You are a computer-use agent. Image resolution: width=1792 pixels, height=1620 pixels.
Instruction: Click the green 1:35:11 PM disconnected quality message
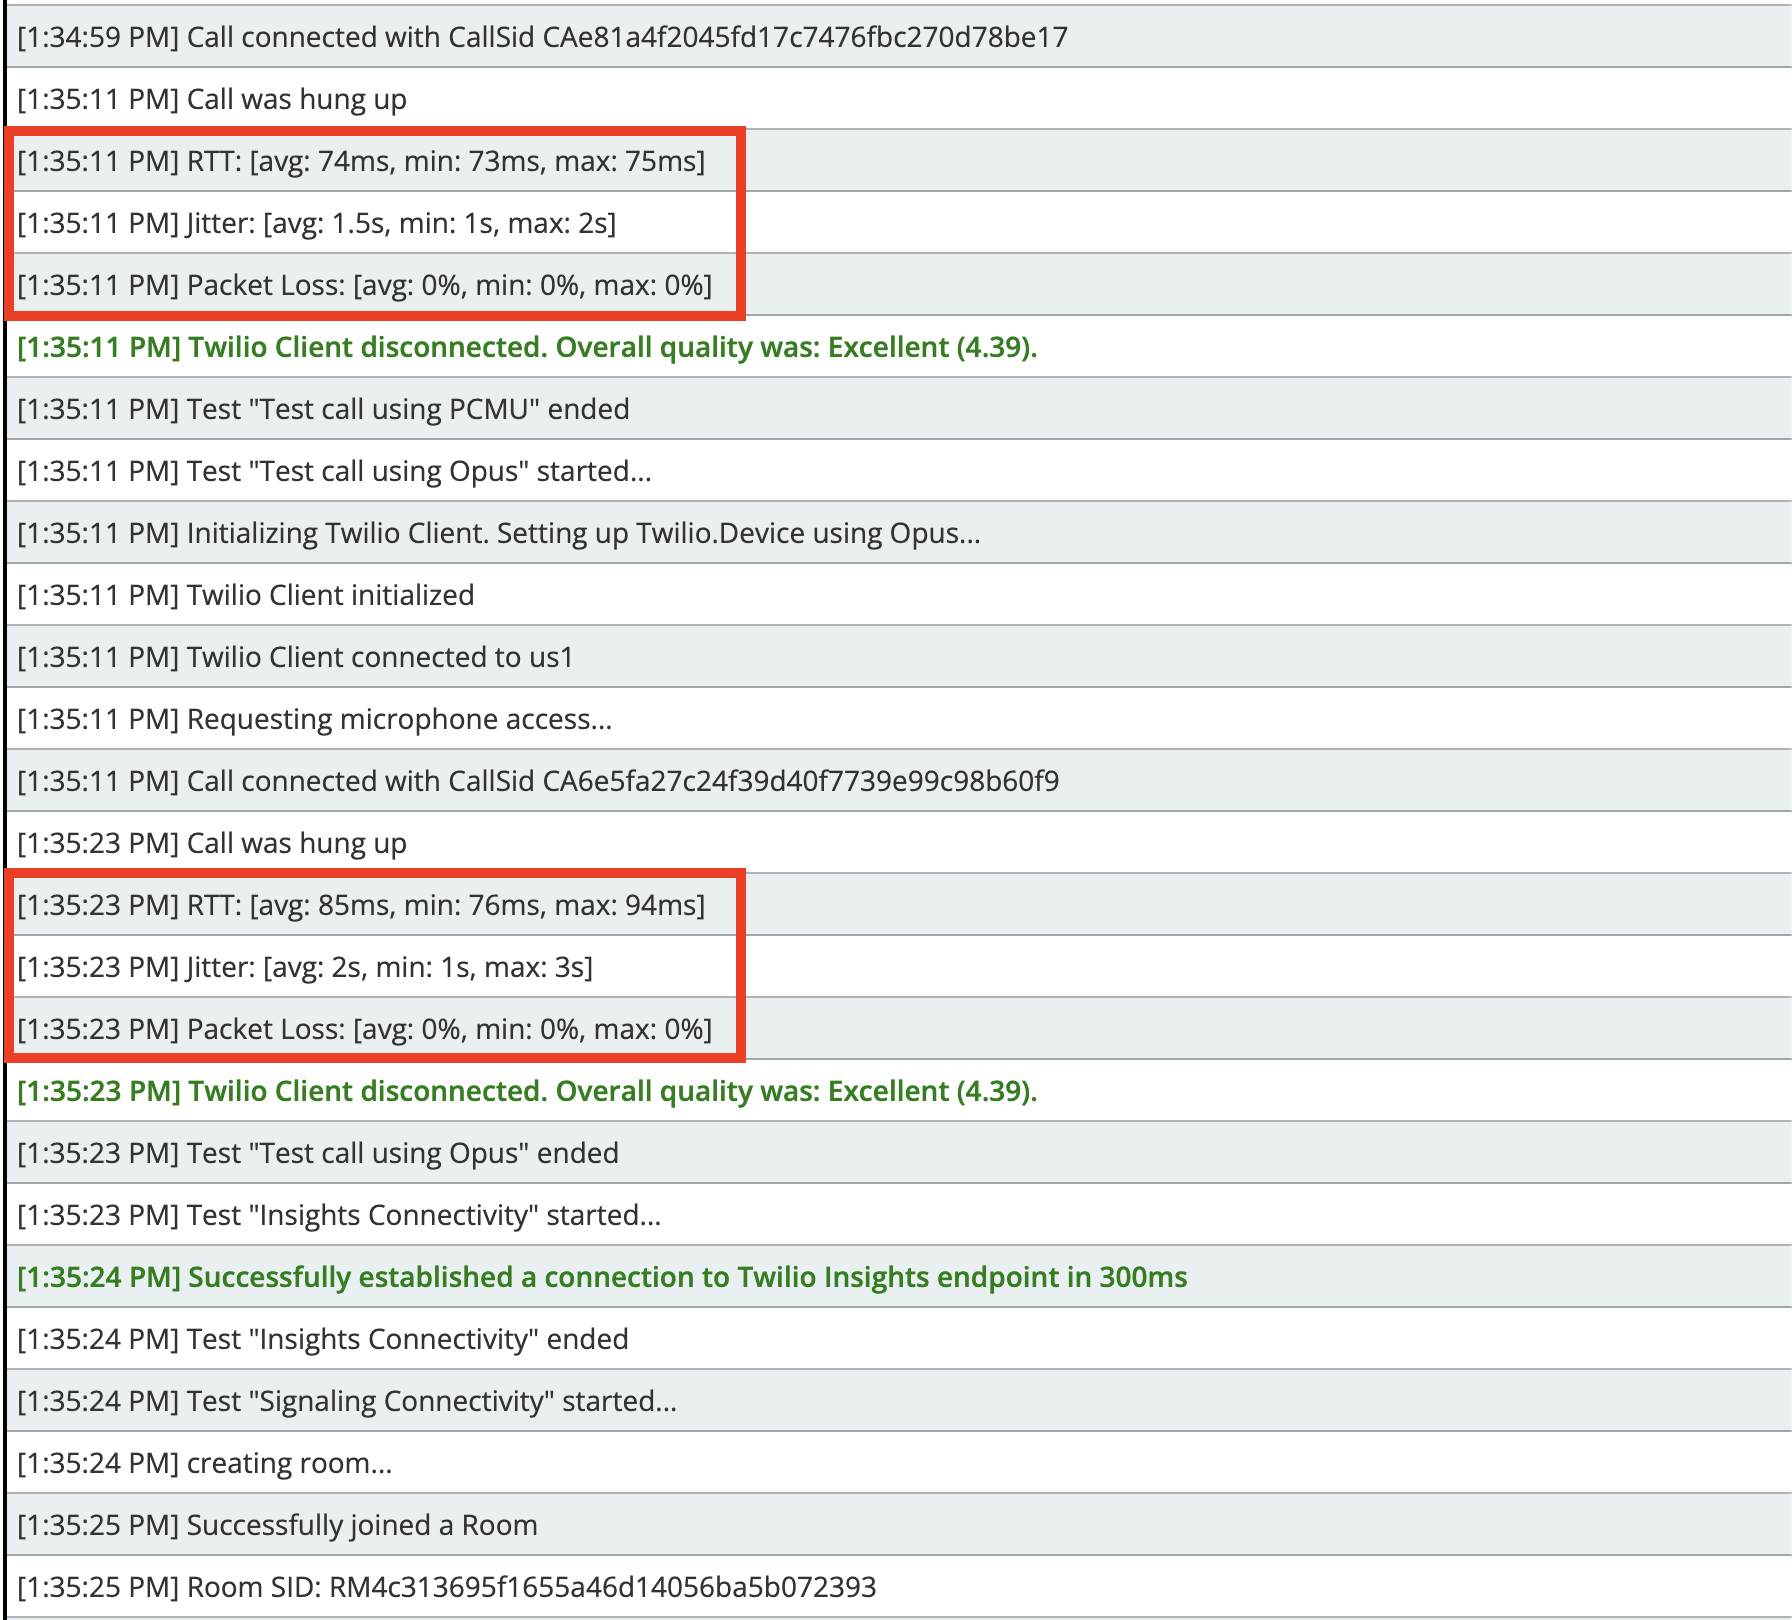pyautogui.click(x=527, y=347)
